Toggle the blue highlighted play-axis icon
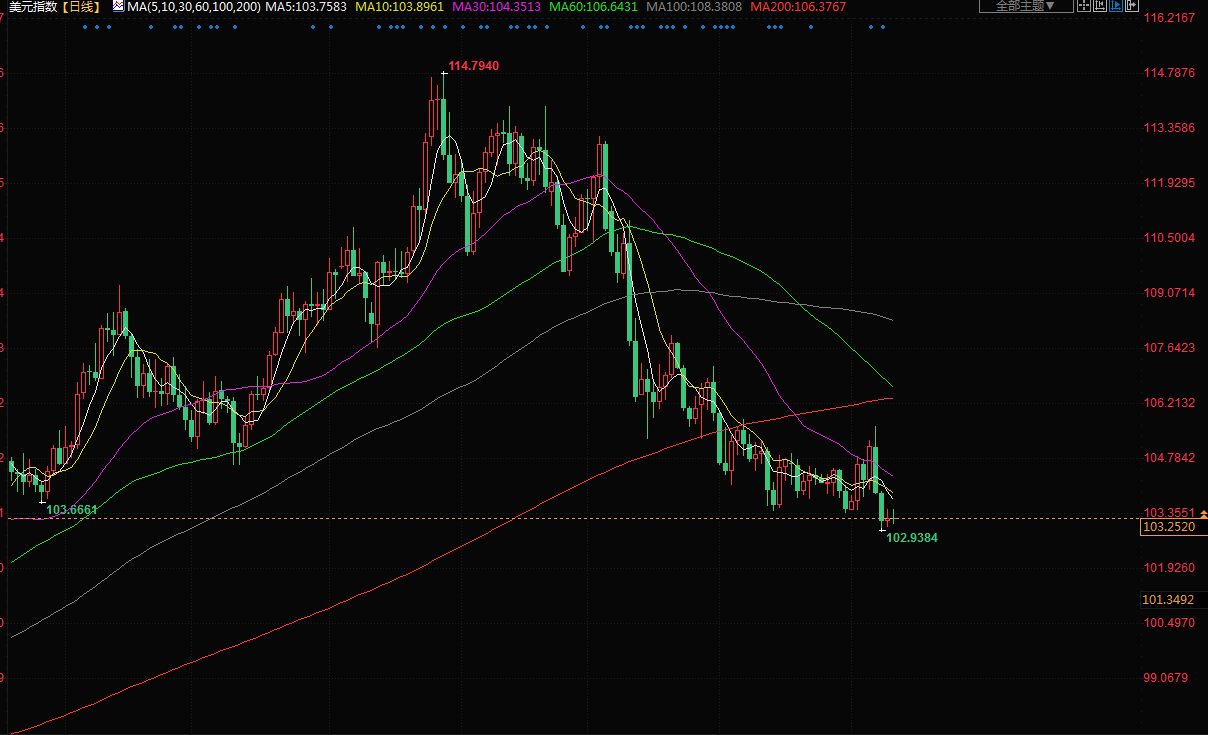 point(1113,6)
